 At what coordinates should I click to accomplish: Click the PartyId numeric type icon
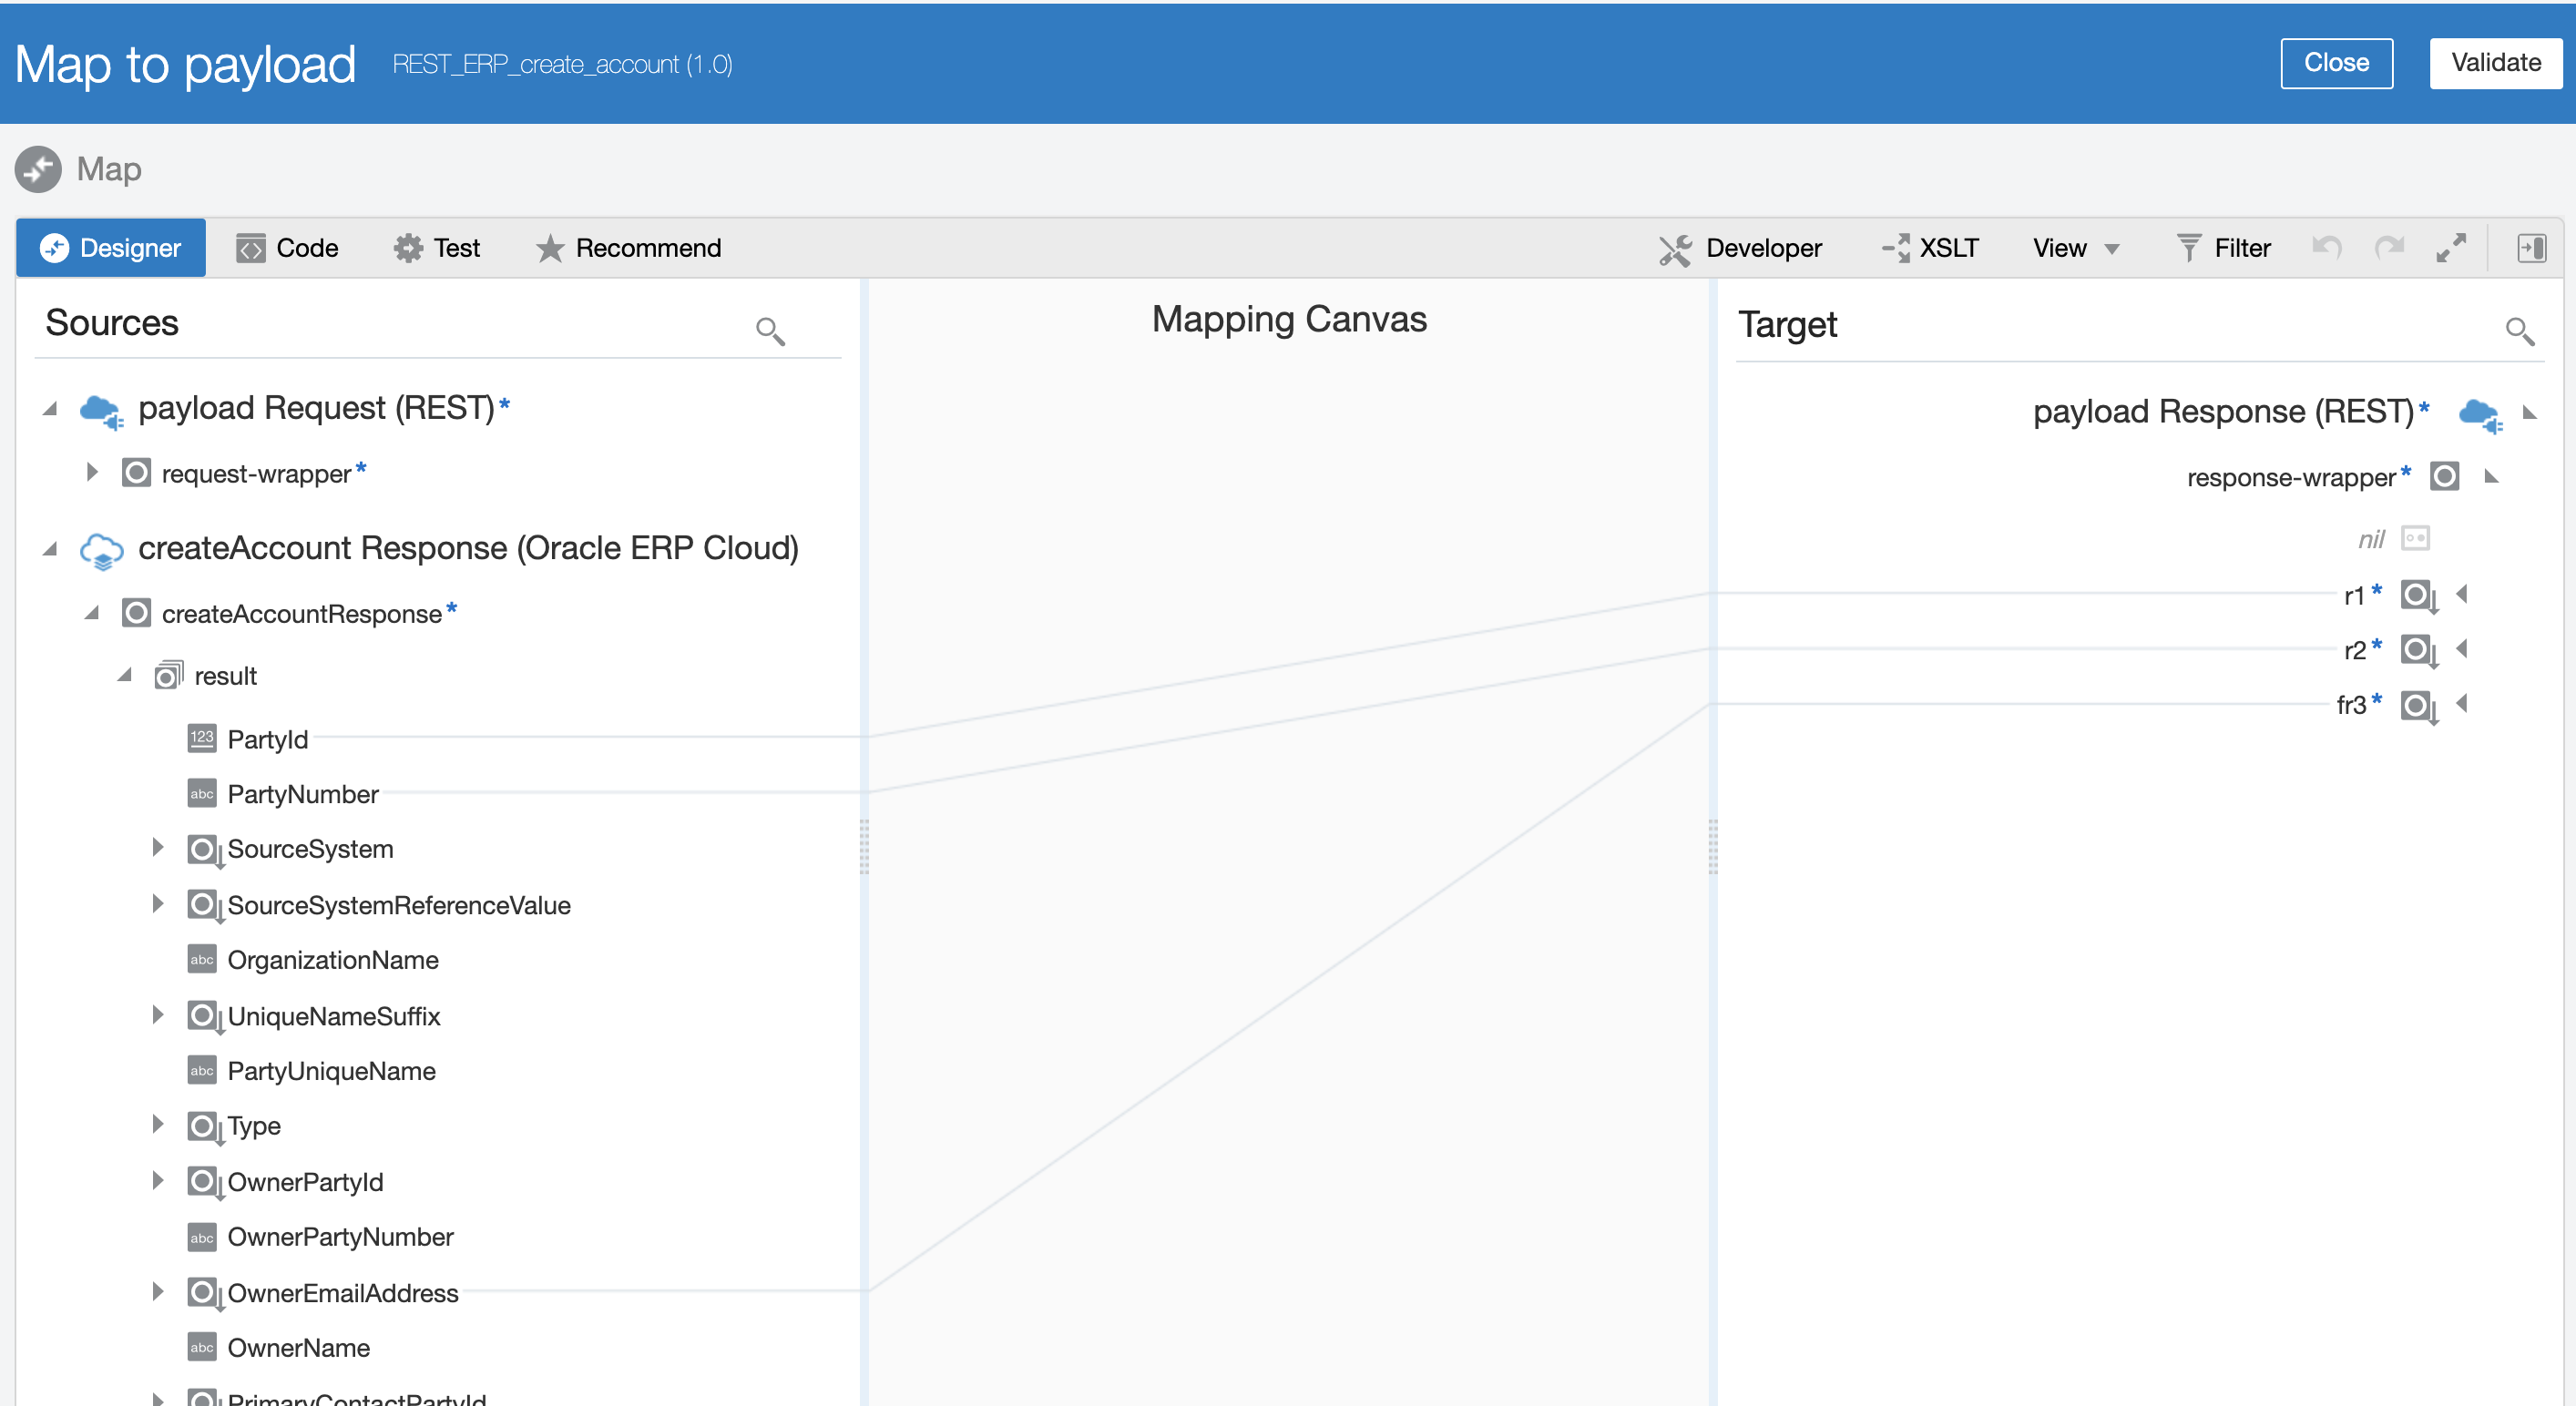(202, 738)
